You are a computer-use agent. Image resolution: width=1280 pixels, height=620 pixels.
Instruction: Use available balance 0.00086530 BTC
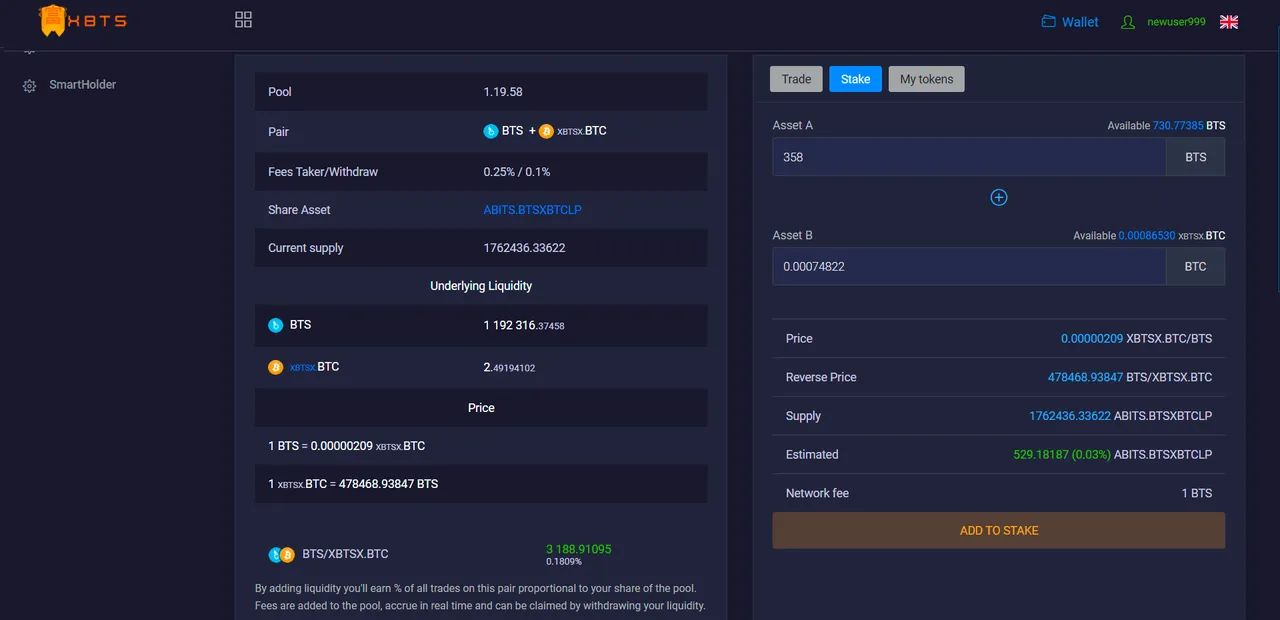(1146, 236)
